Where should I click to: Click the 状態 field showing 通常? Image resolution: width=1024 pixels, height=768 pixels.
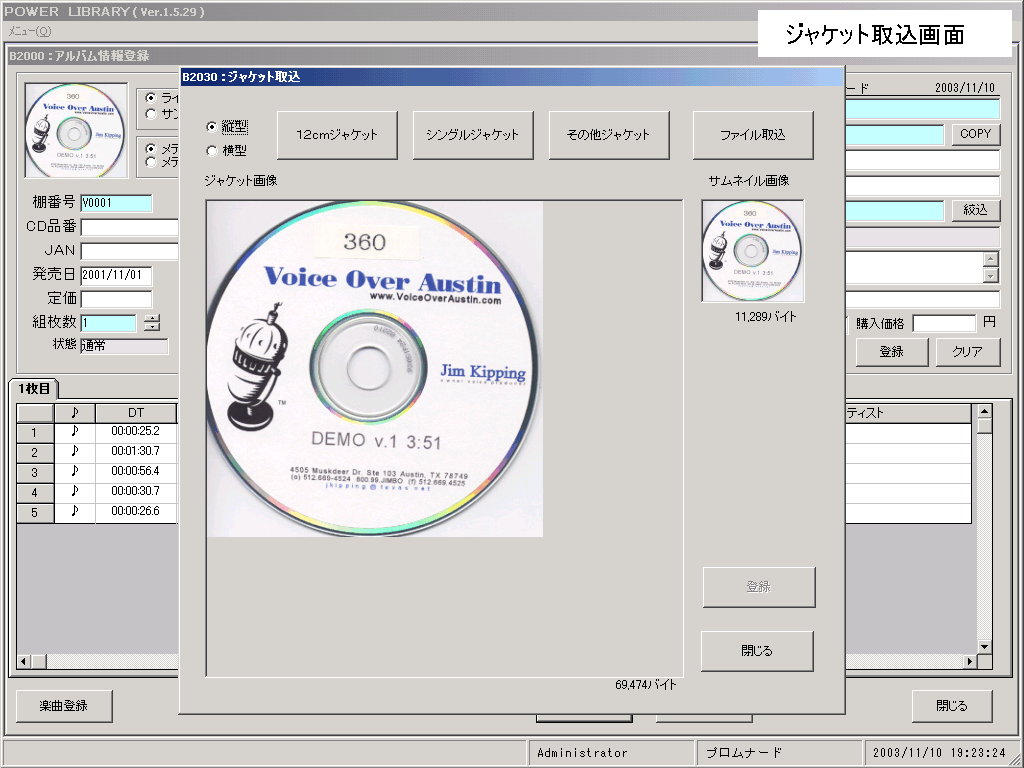tap(124, 346)
